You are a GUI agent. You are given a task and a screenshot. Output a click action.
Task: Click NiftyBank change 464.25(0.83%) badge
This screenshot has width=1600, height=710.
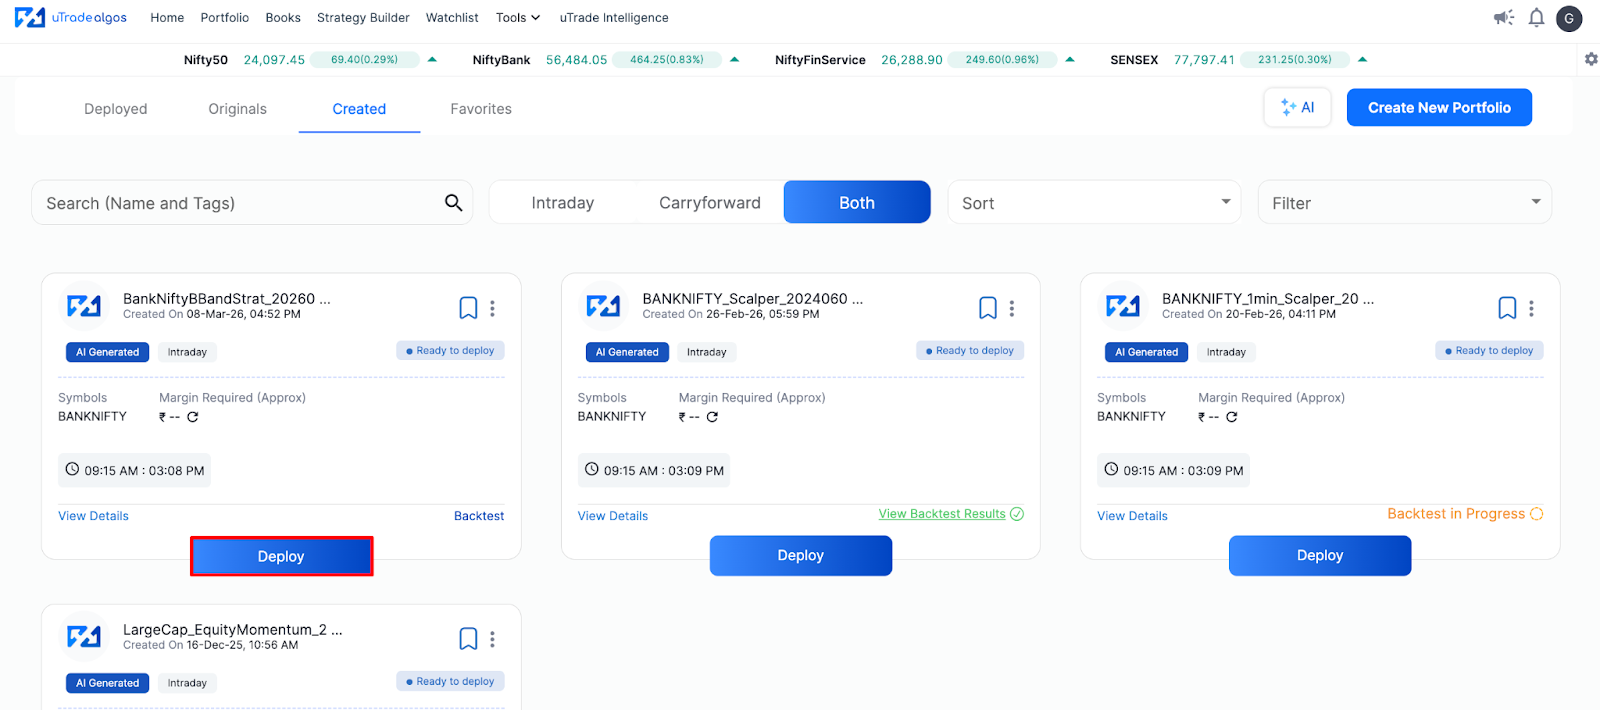pyautogui.click(x=667, y=60)
